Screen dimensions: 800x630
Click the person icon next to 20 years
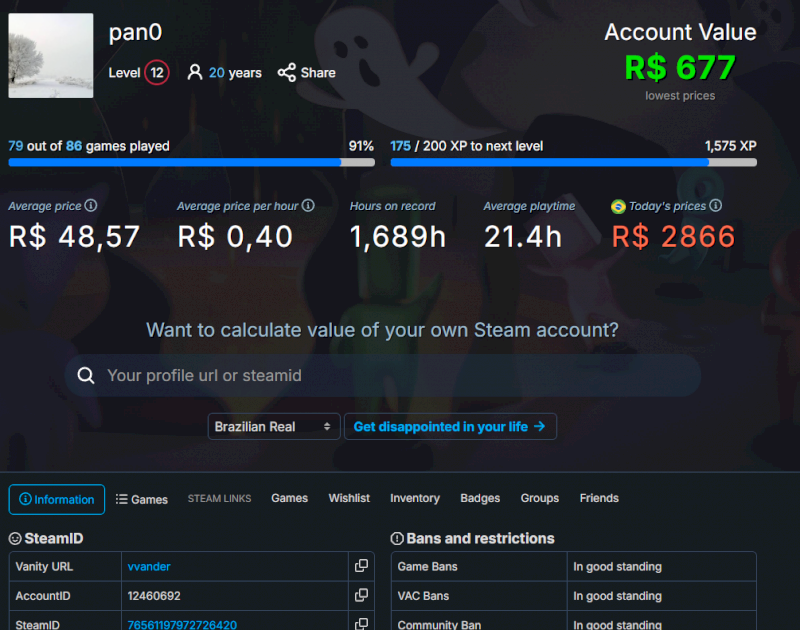point(194,72)
